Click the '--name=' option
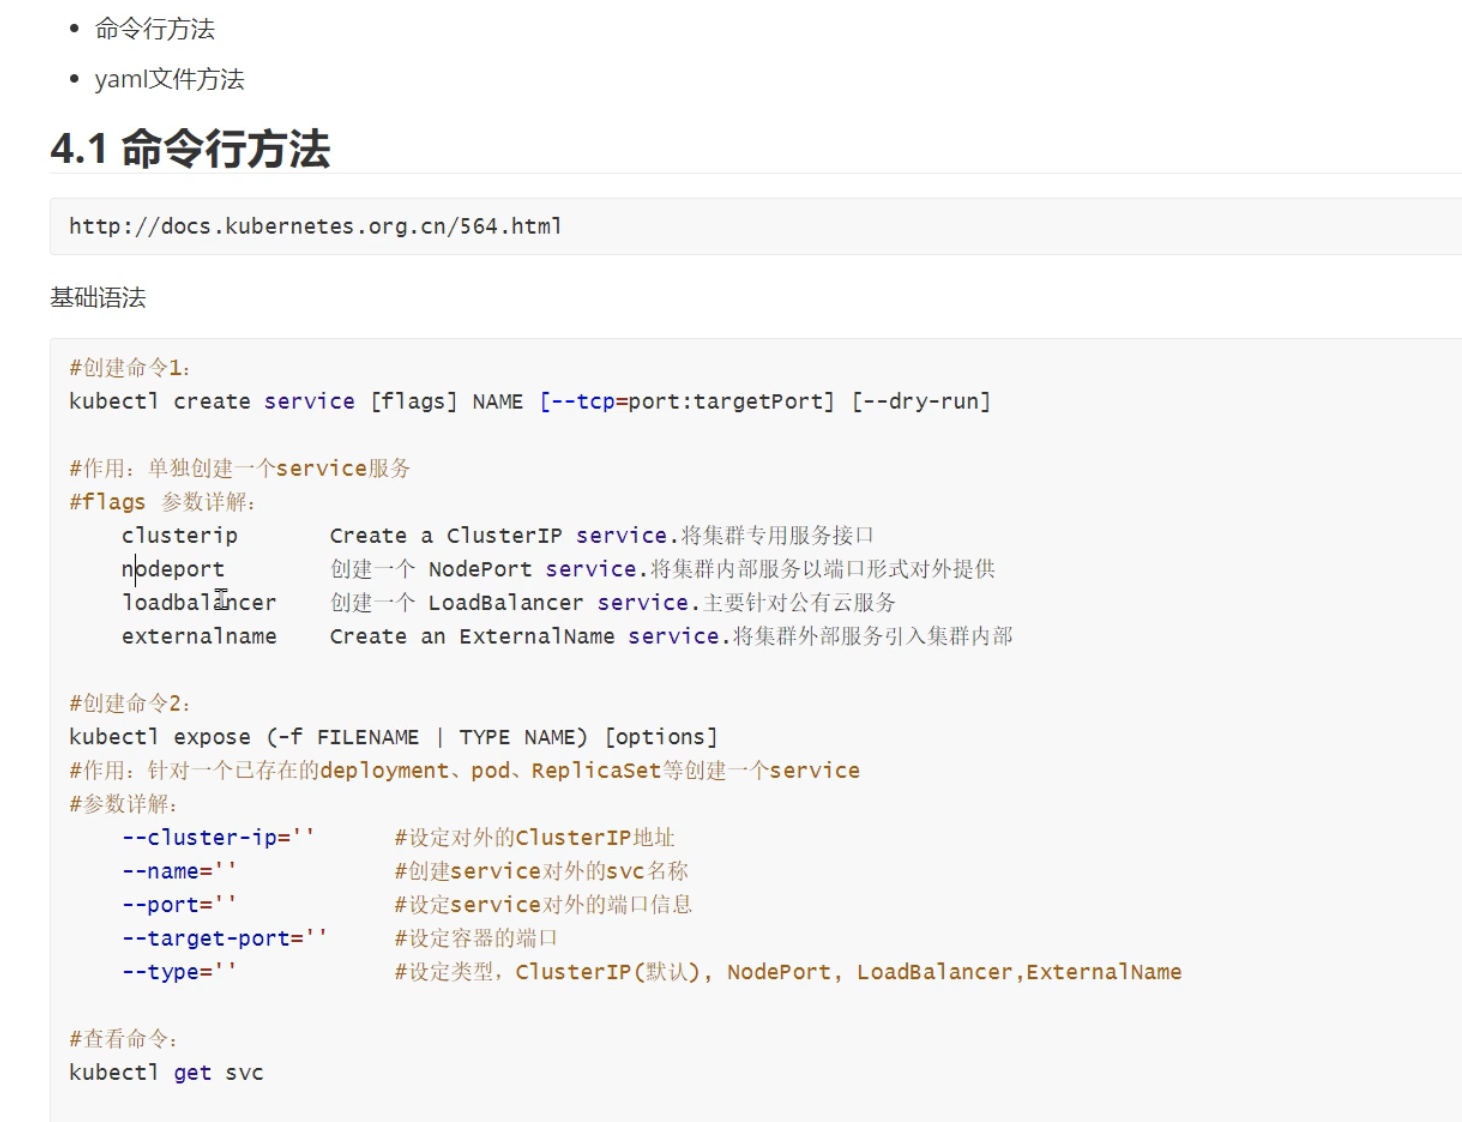The height and width of the screenshot is (1122, 1462). [x=179, y=871]
